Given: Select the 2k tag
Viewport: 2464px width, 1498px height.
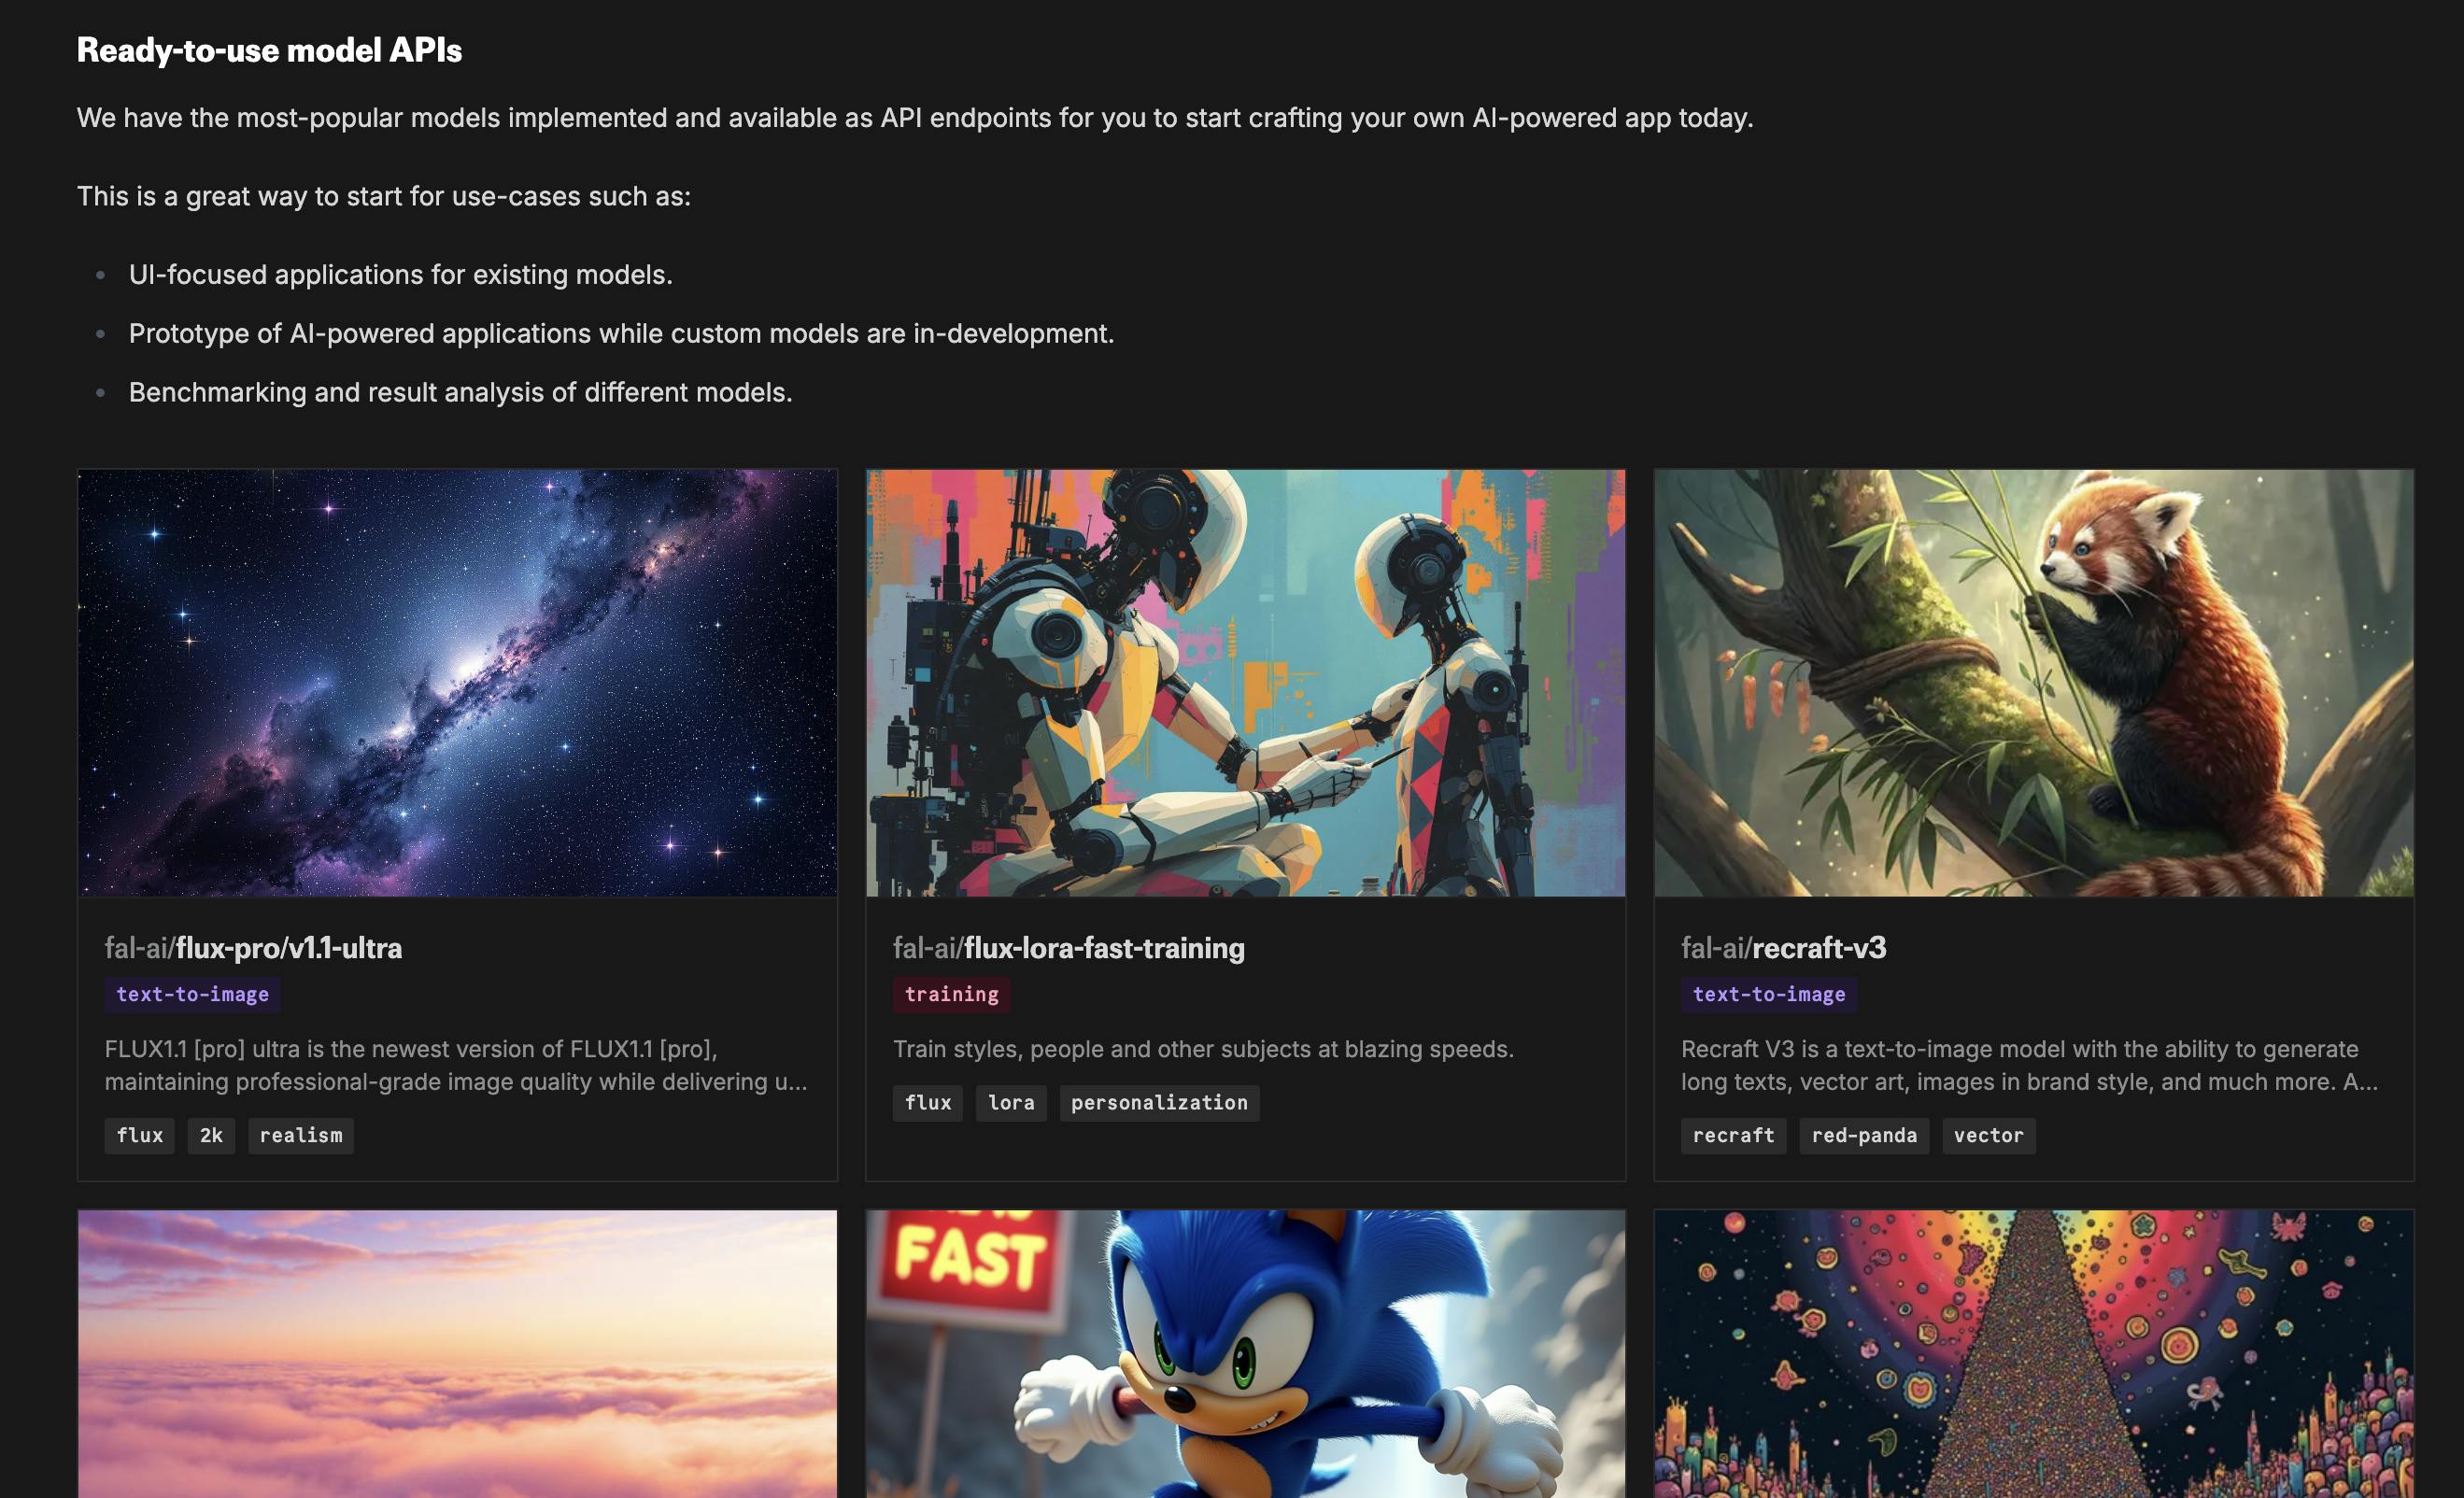Looking at the screenshot, I should [x=211, y=1135].
